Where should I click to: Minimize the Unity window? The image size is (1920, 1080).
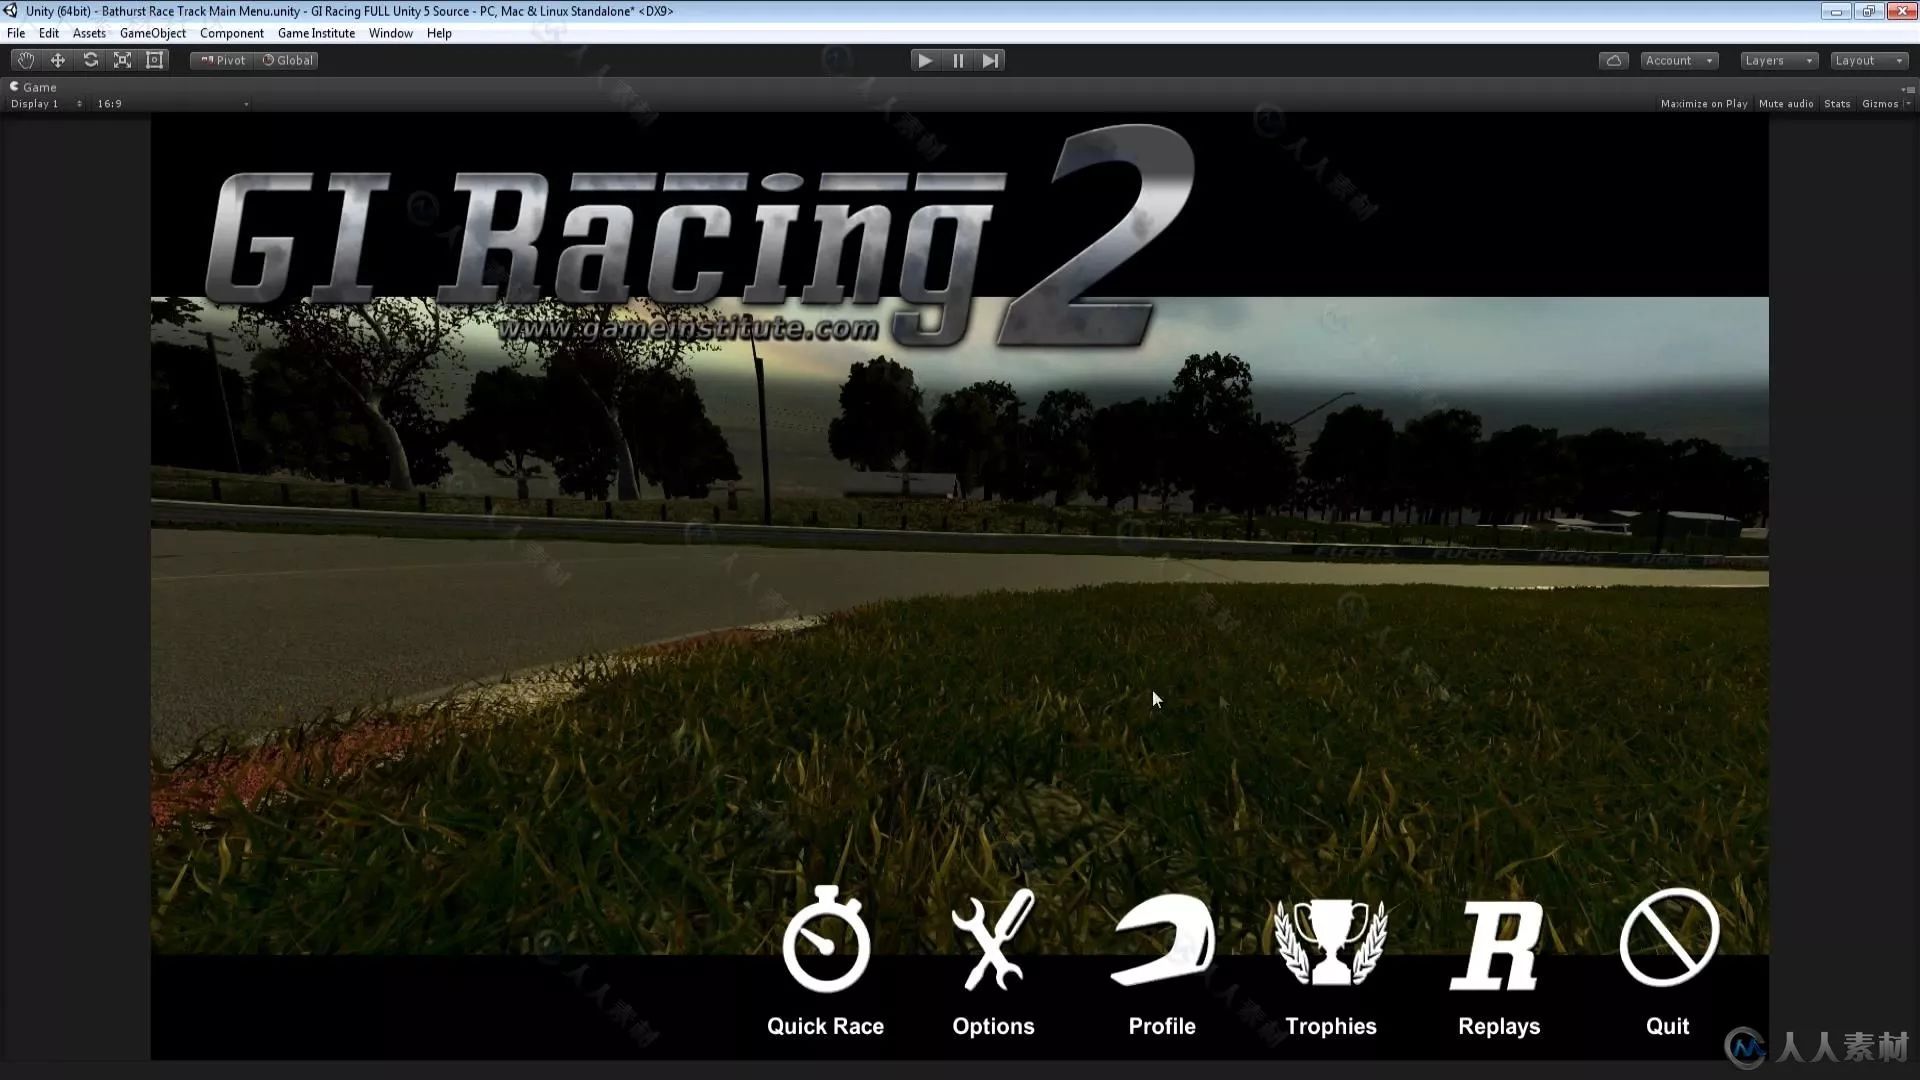1836,11
